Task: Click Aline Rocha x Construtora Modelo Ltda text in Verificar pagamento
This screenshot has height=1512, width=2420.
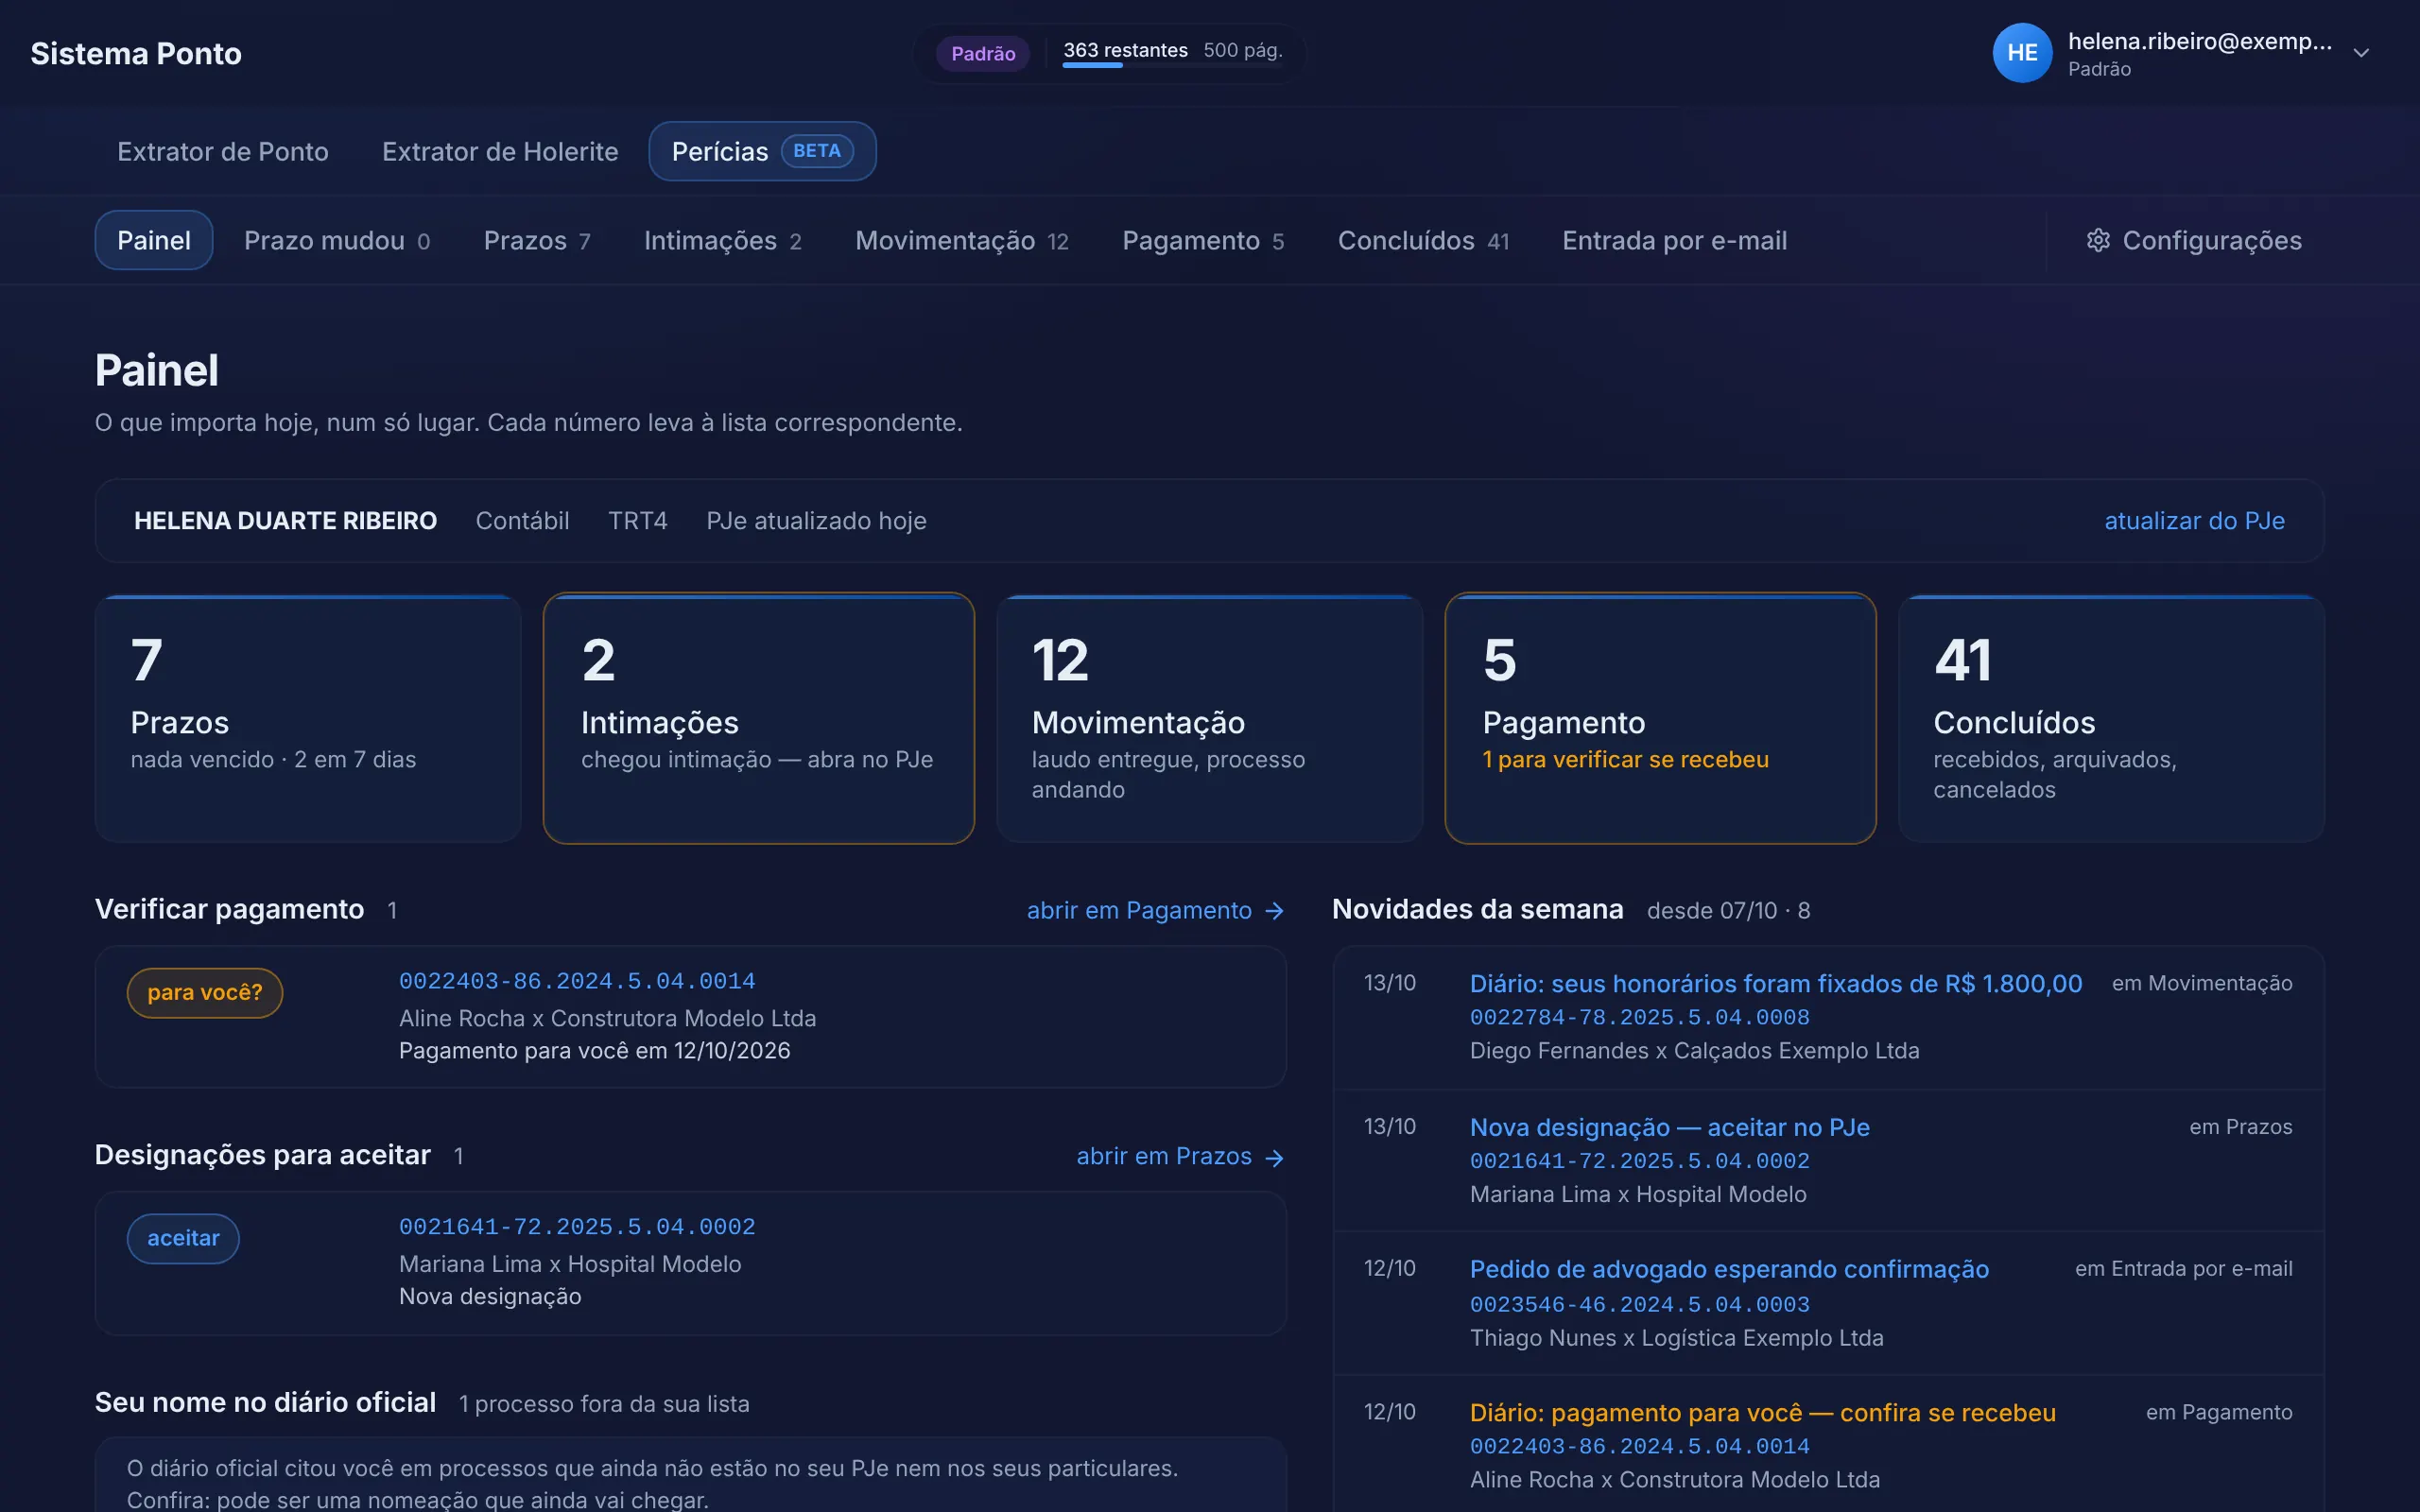Action: [x=607, y=1018]
